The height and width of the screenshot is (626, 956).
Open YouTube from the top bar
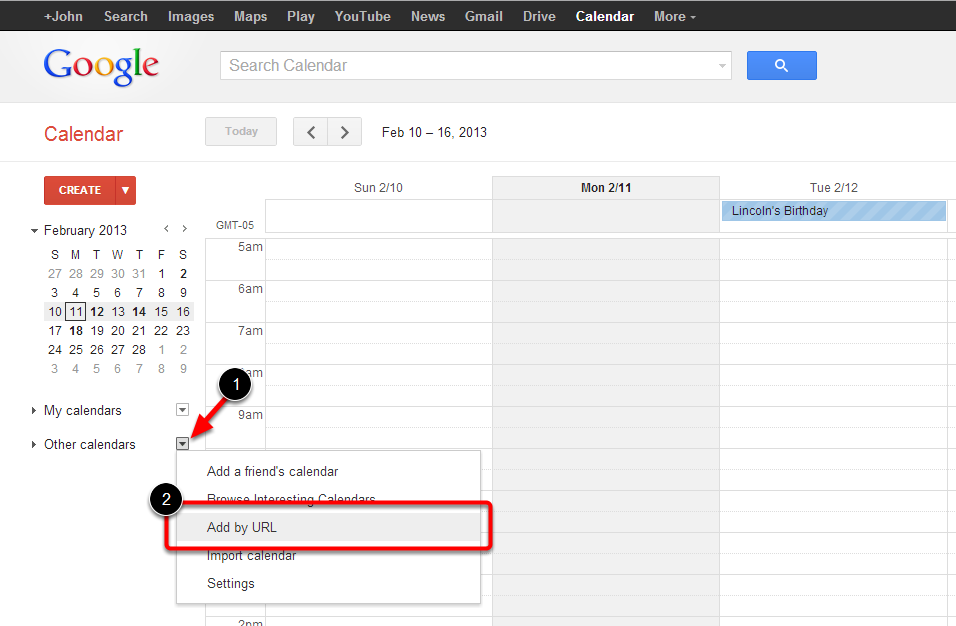click(362, 16)
